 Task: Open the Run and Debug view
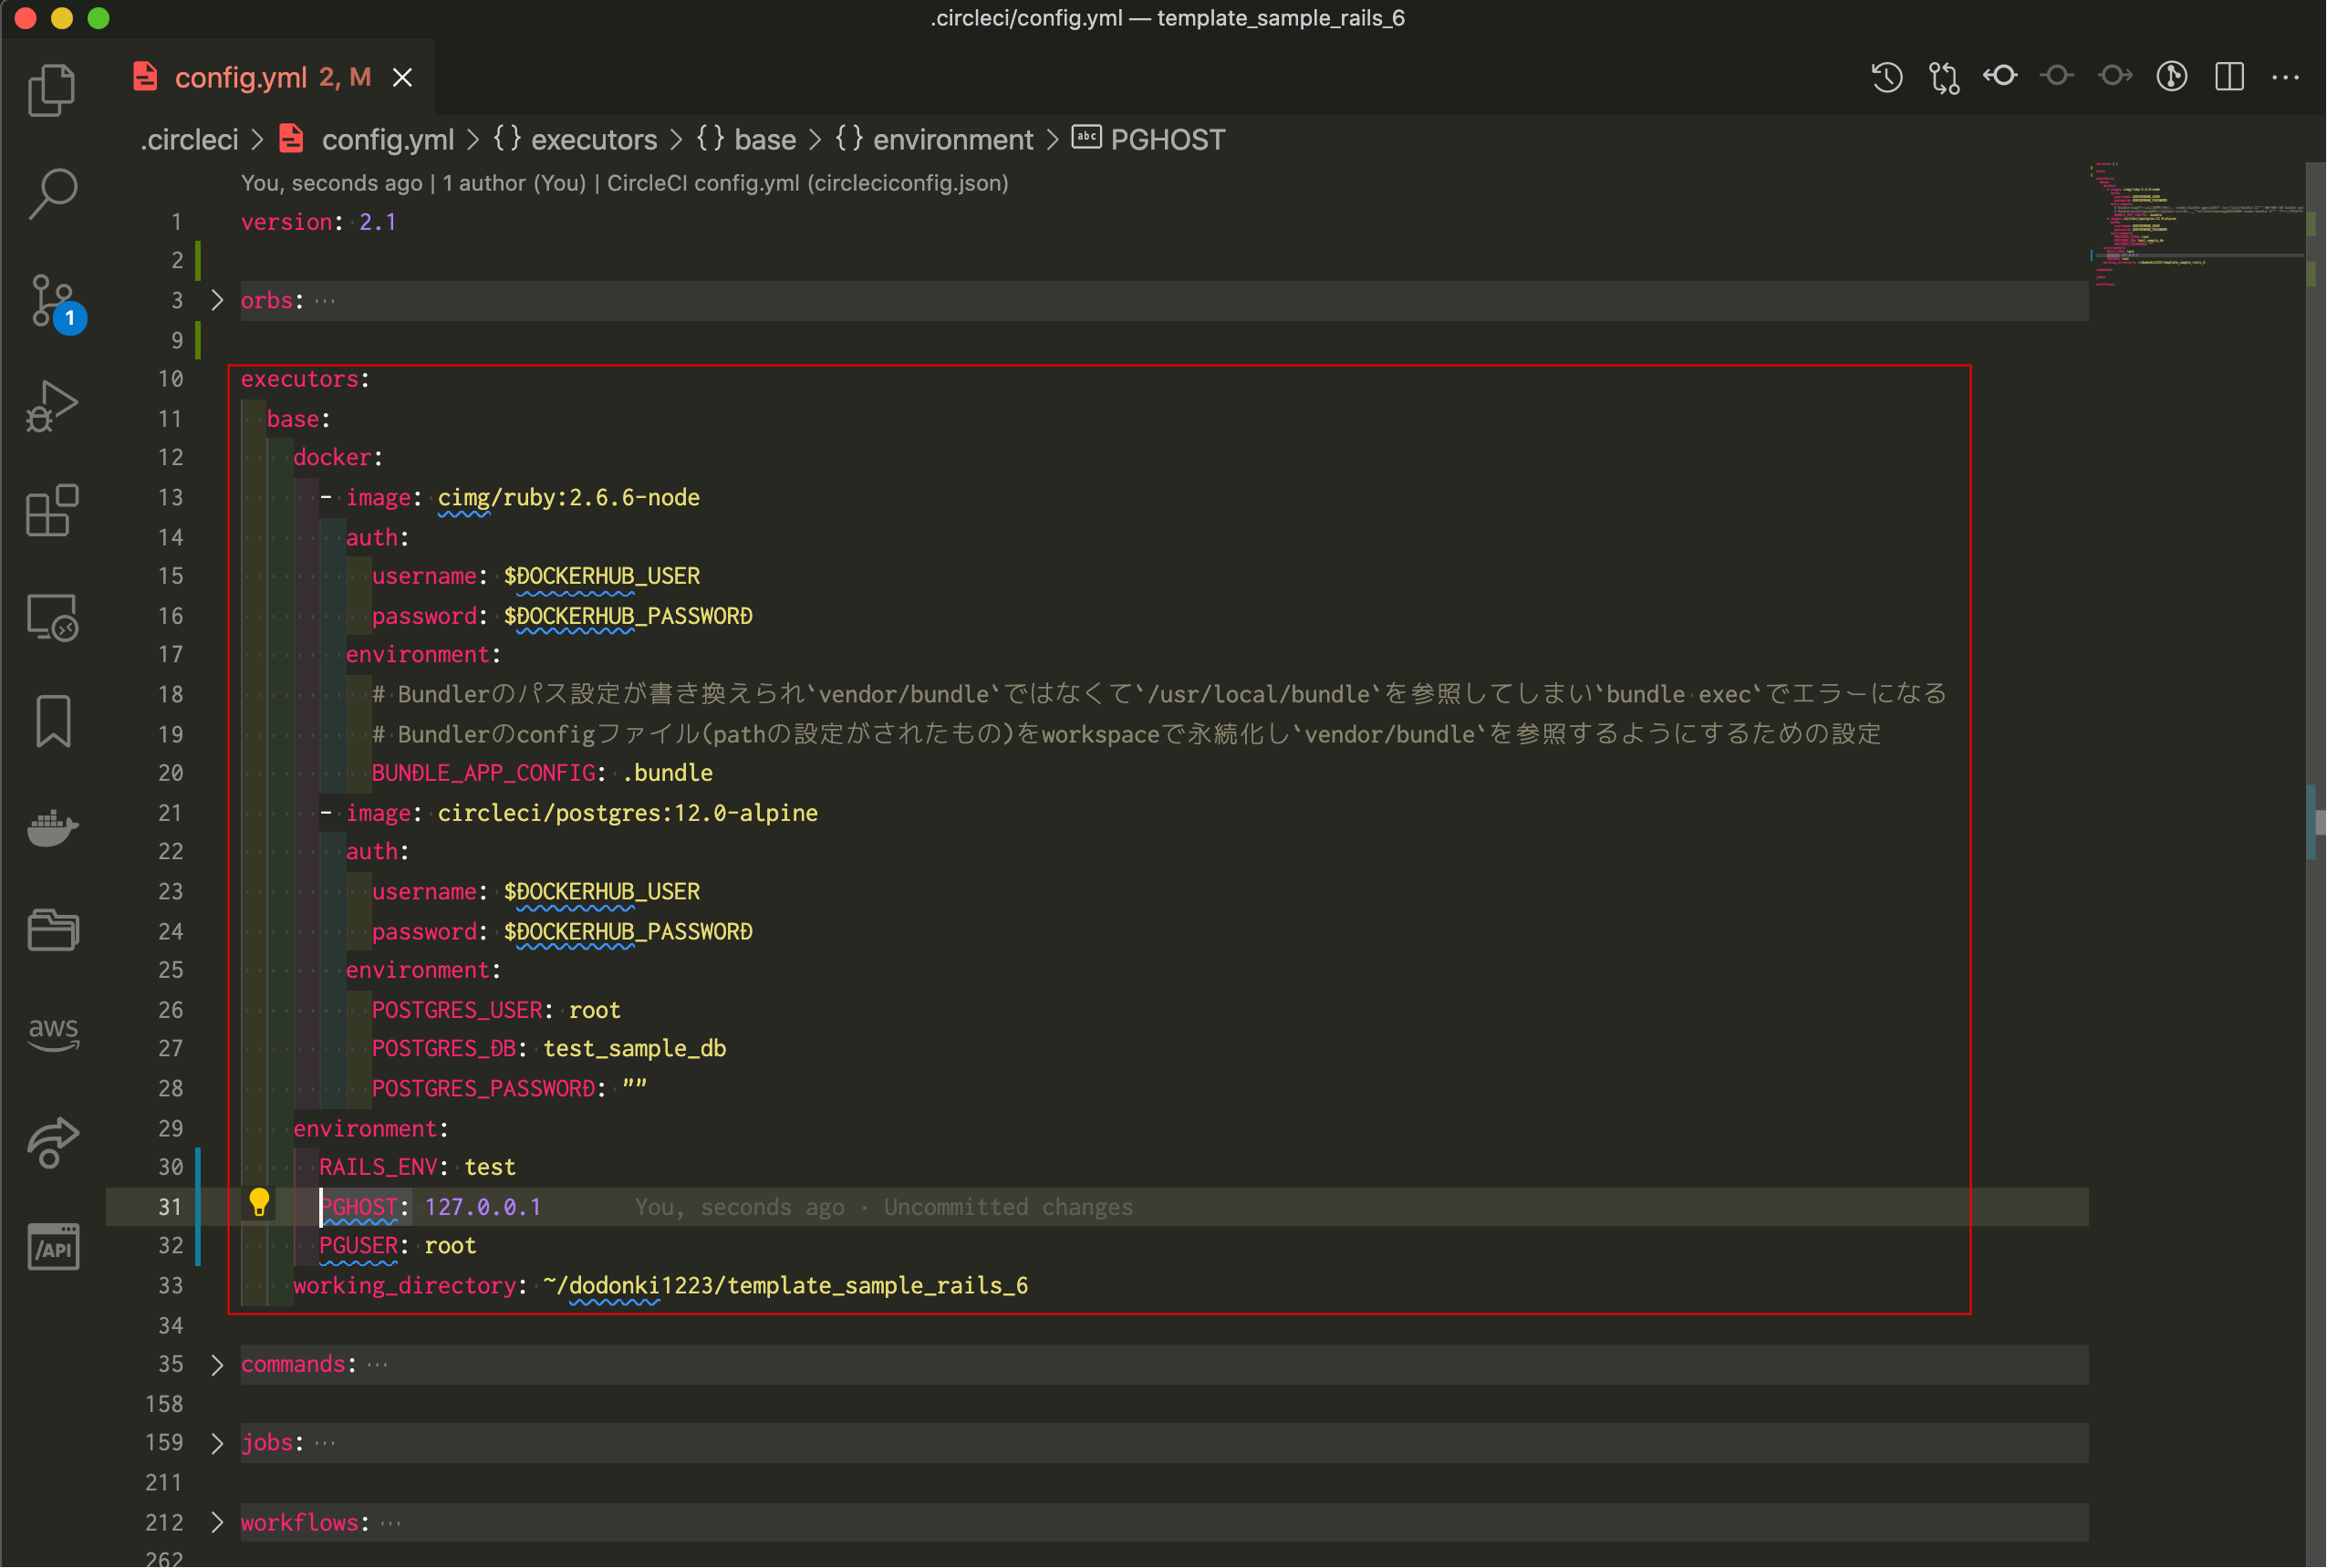click(52, 406)
